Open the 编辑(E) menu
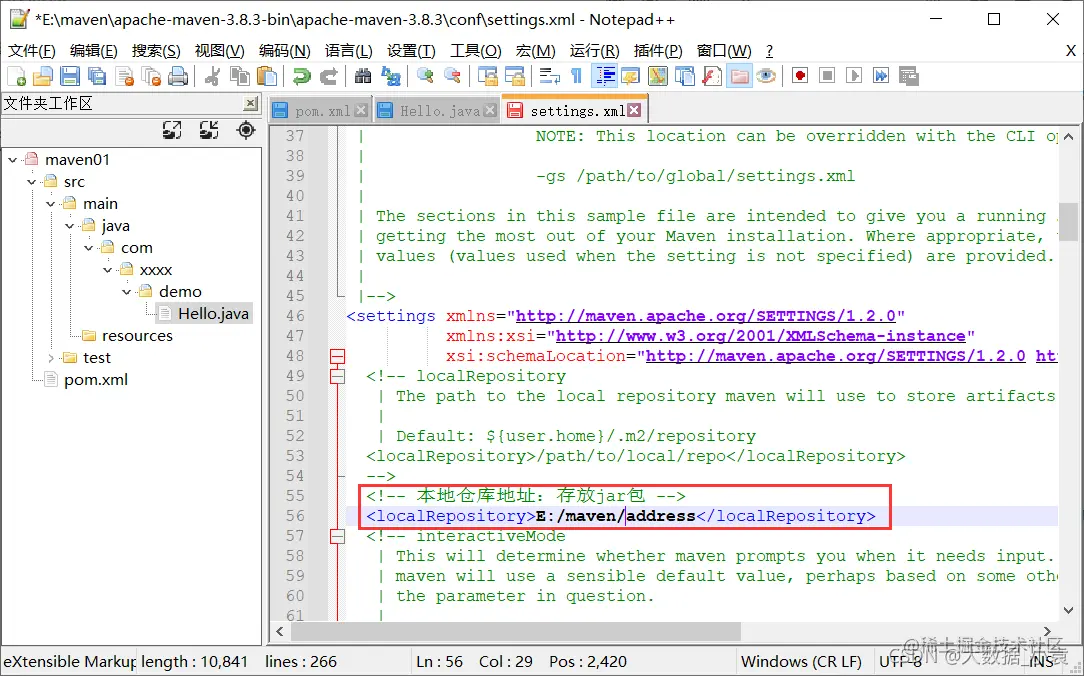This screenshot has width=1084, height=676. click(93, 50)
